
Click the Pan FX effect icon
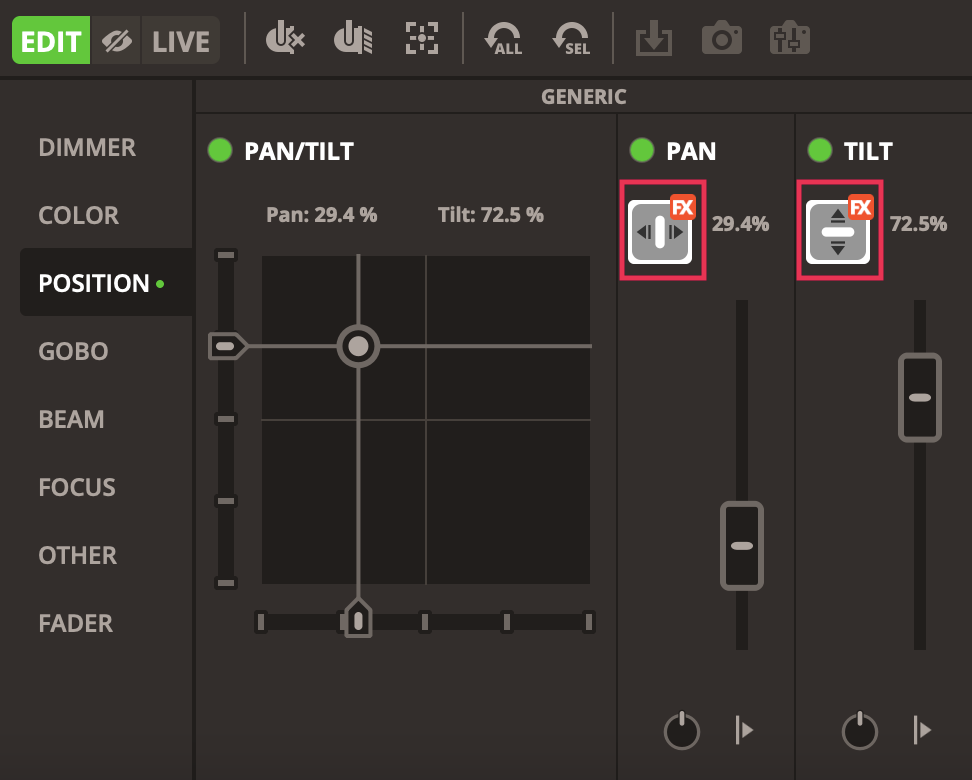(x=661, y=231)
